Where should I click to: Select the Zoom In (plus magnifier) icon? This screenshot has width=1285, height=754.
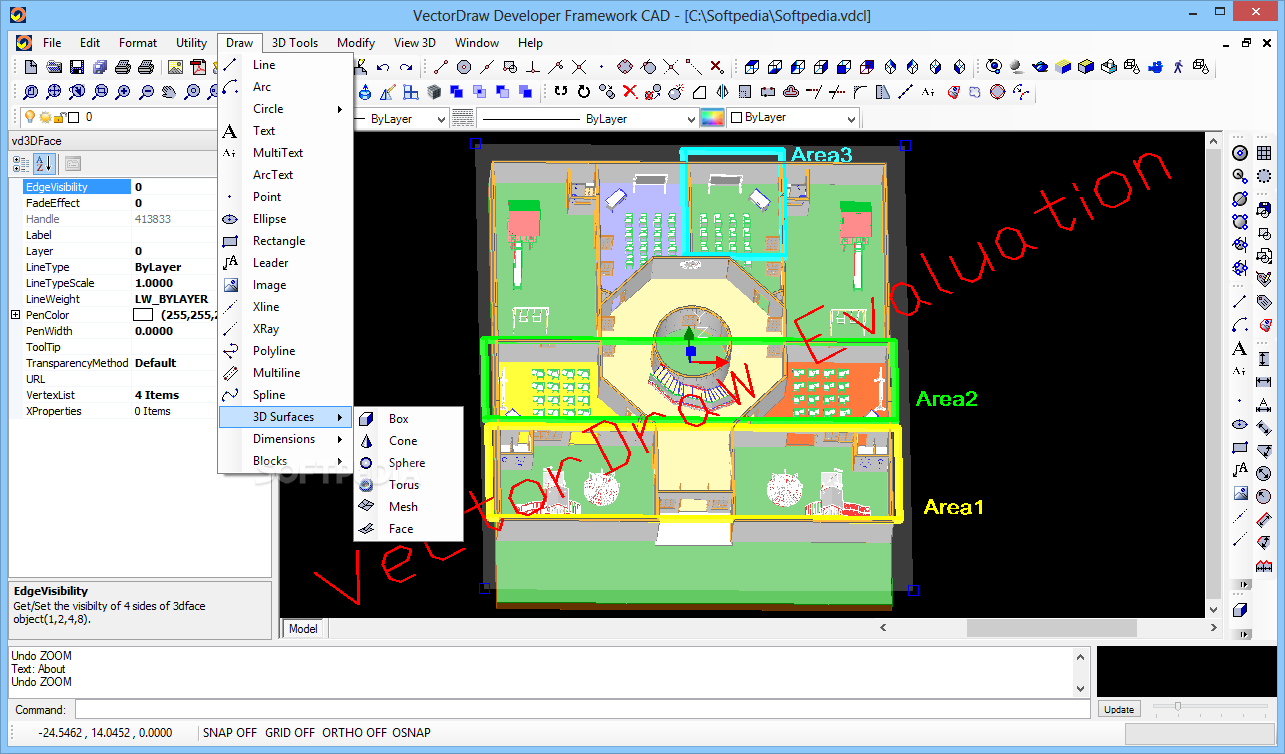123,92
